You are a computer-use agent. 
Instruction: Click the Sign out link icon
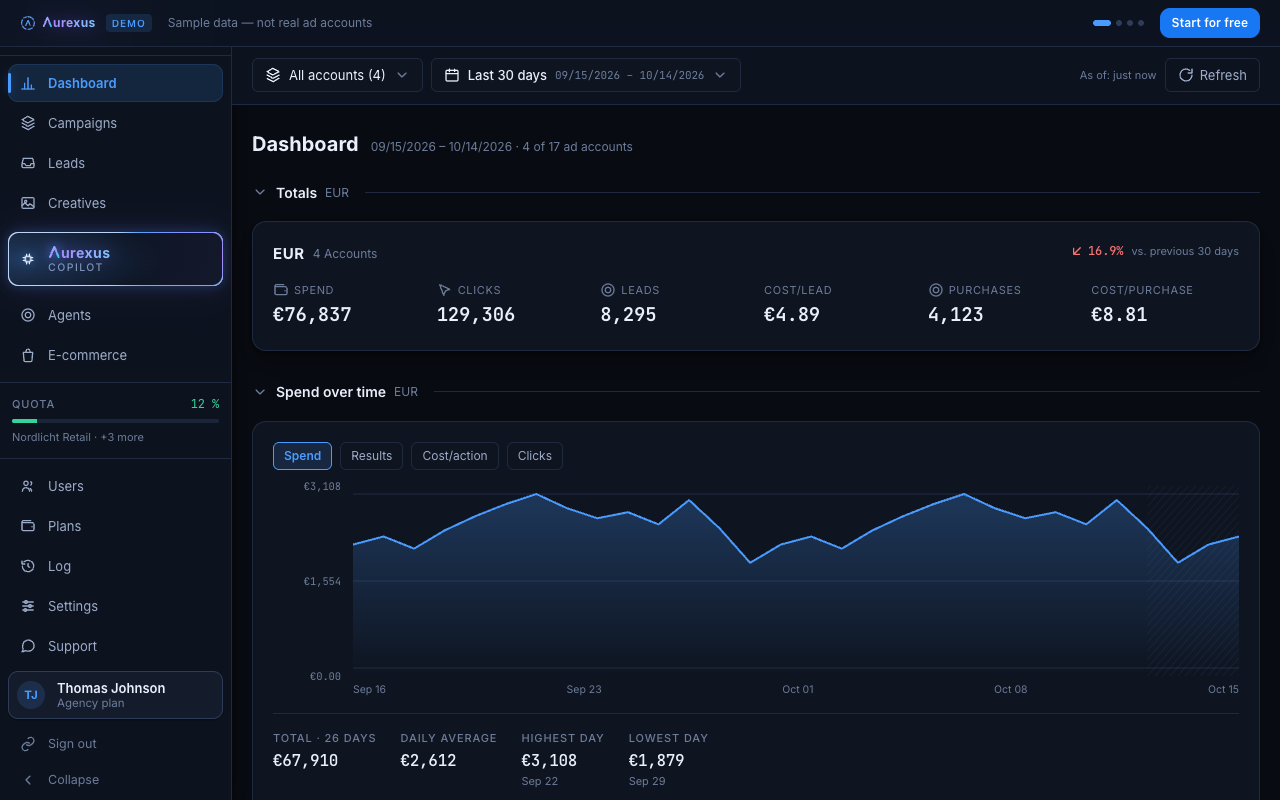coord(28,744)
